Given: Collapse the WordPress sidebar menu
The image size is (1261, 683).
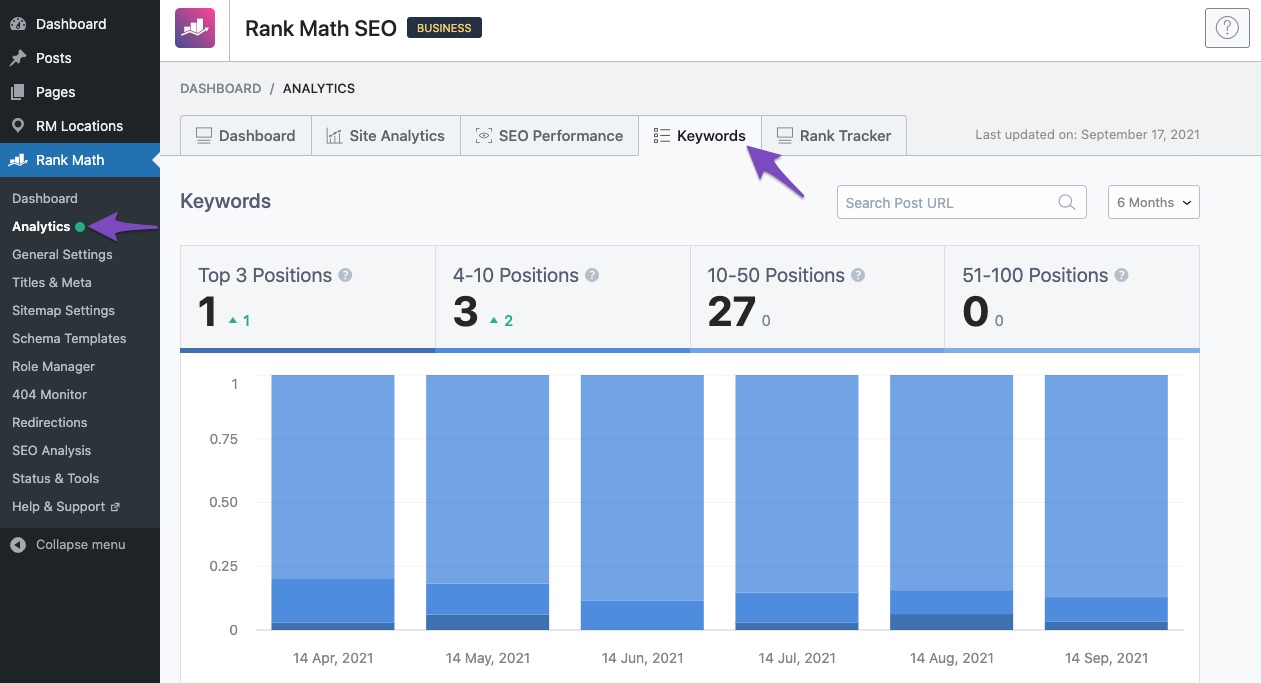Looking at the screenshot, I should point(80,545).
